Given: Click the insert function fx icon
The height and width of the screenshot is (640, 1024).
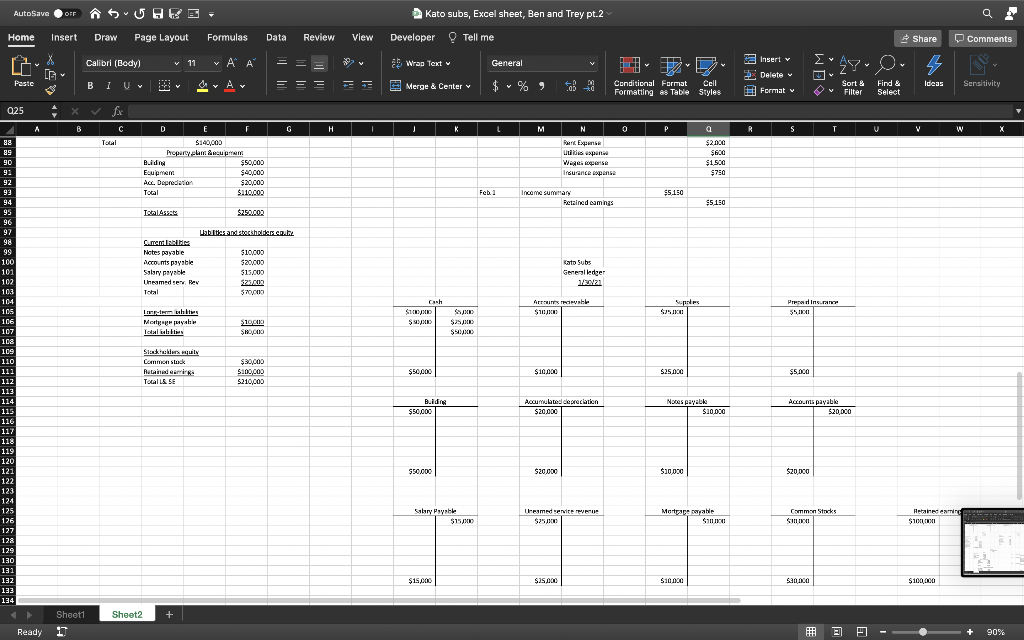Looking at the screenshot, I should 117,111.
